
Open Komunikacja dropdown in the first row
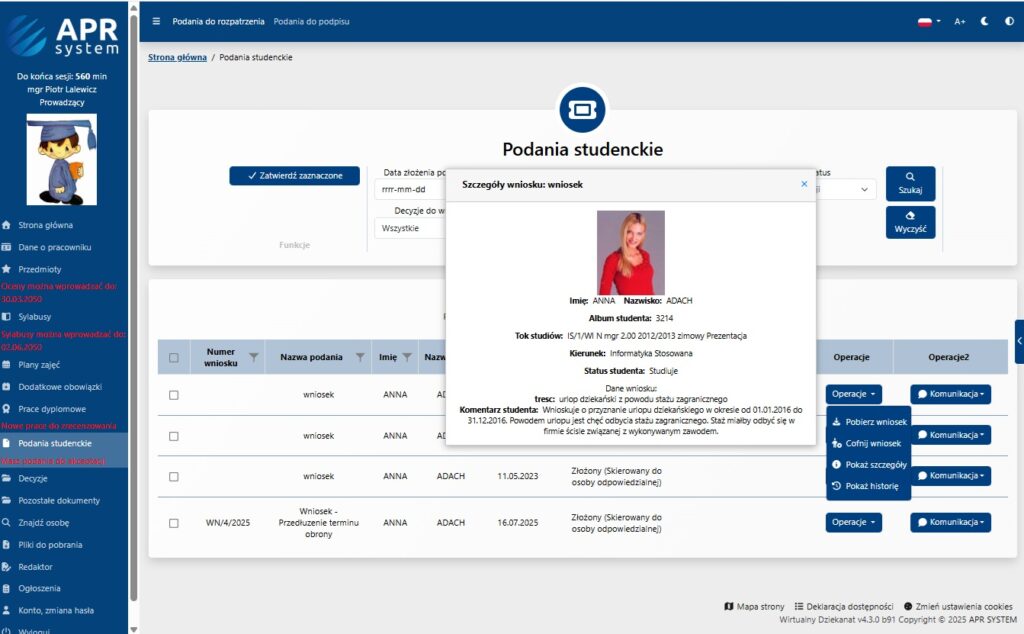950,395
